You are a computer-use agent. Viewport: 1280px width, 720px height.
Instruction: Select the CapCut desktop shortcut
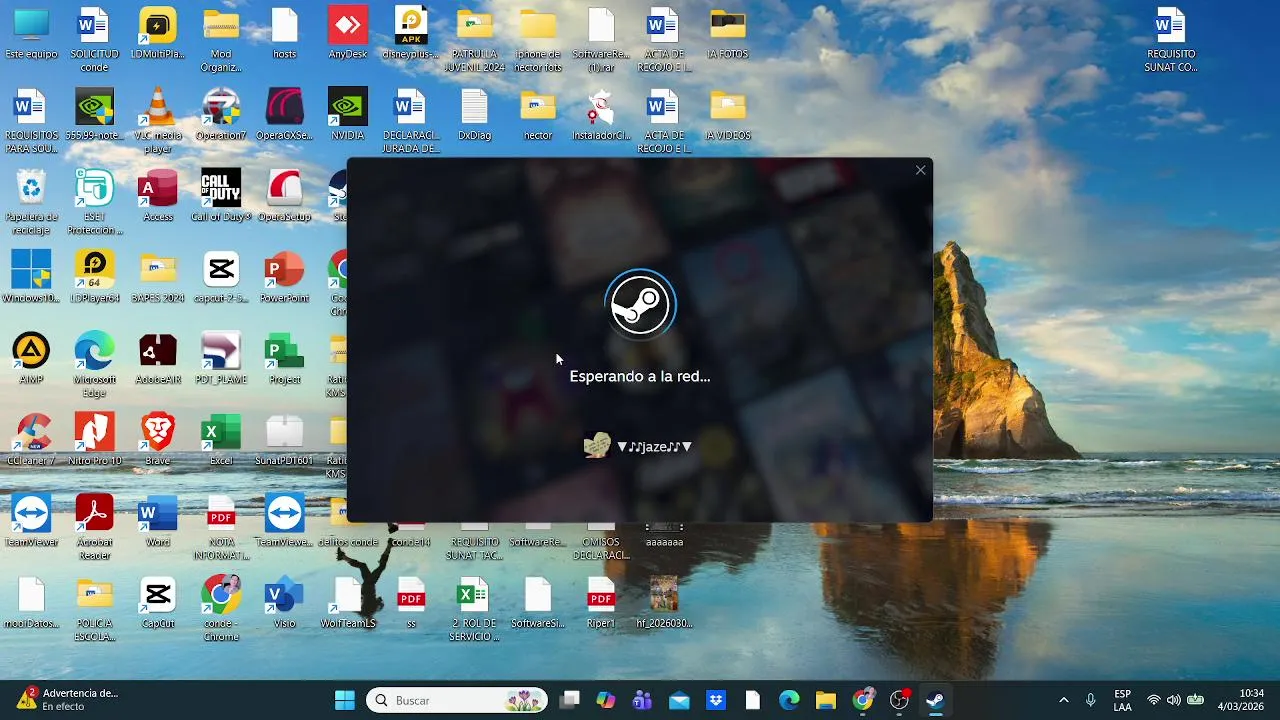(158, 601)
